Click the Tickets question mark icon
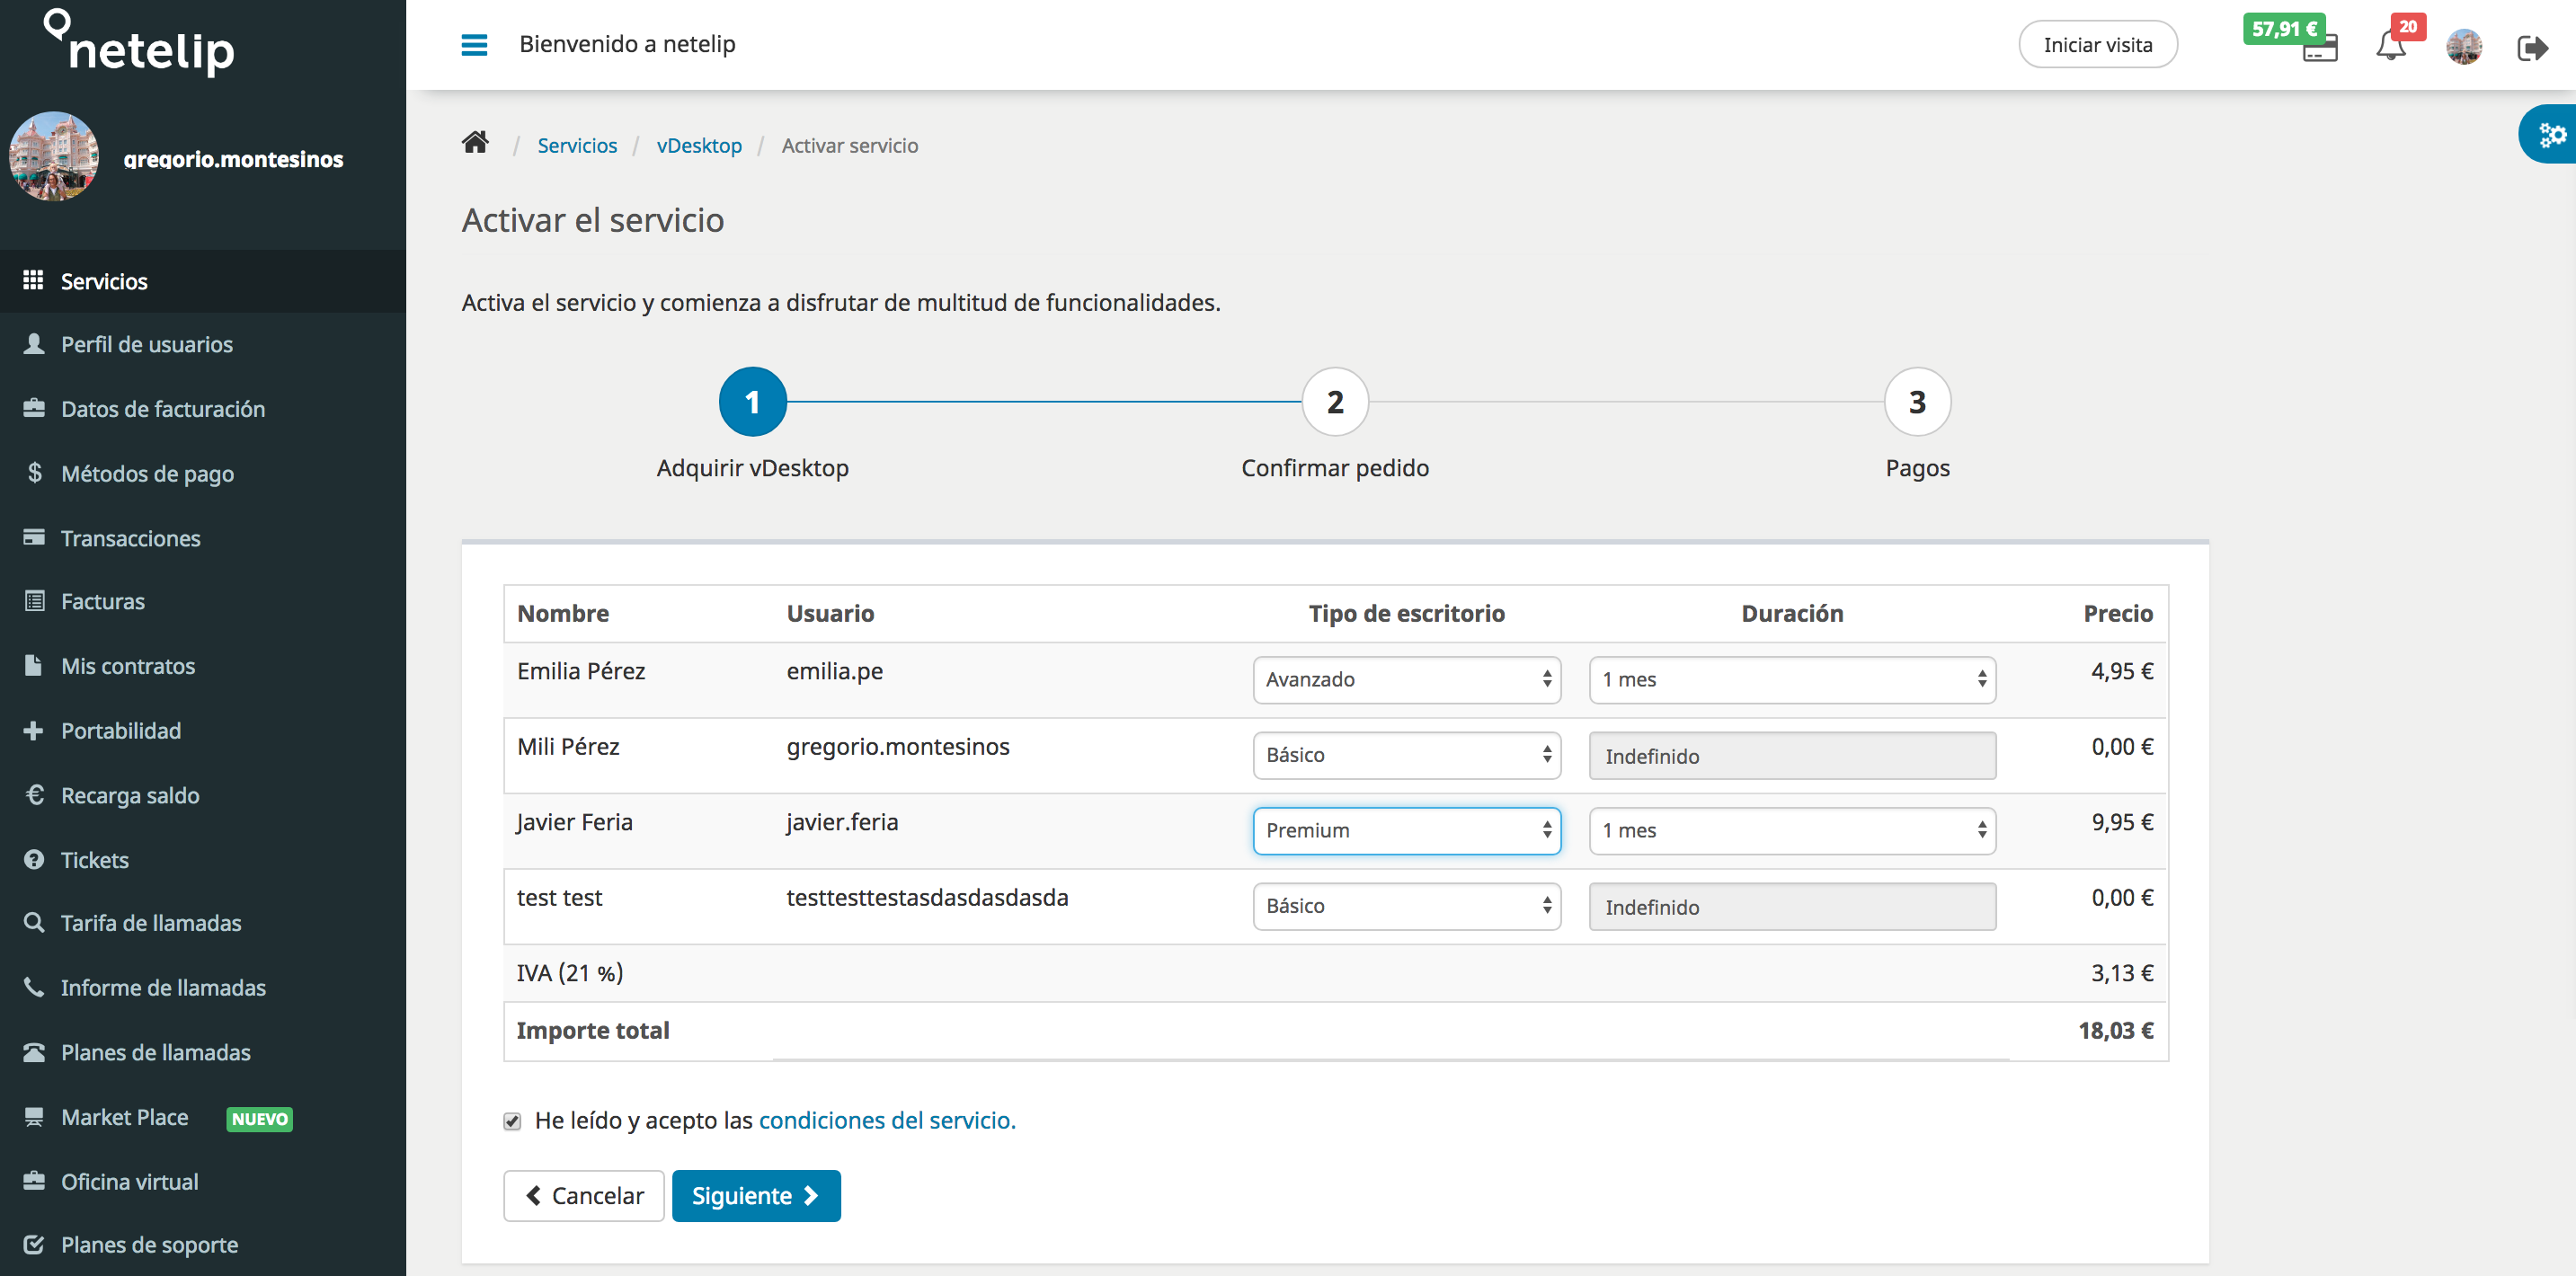The height and width of the screenshot is (1276, 2576). (34, 859)
